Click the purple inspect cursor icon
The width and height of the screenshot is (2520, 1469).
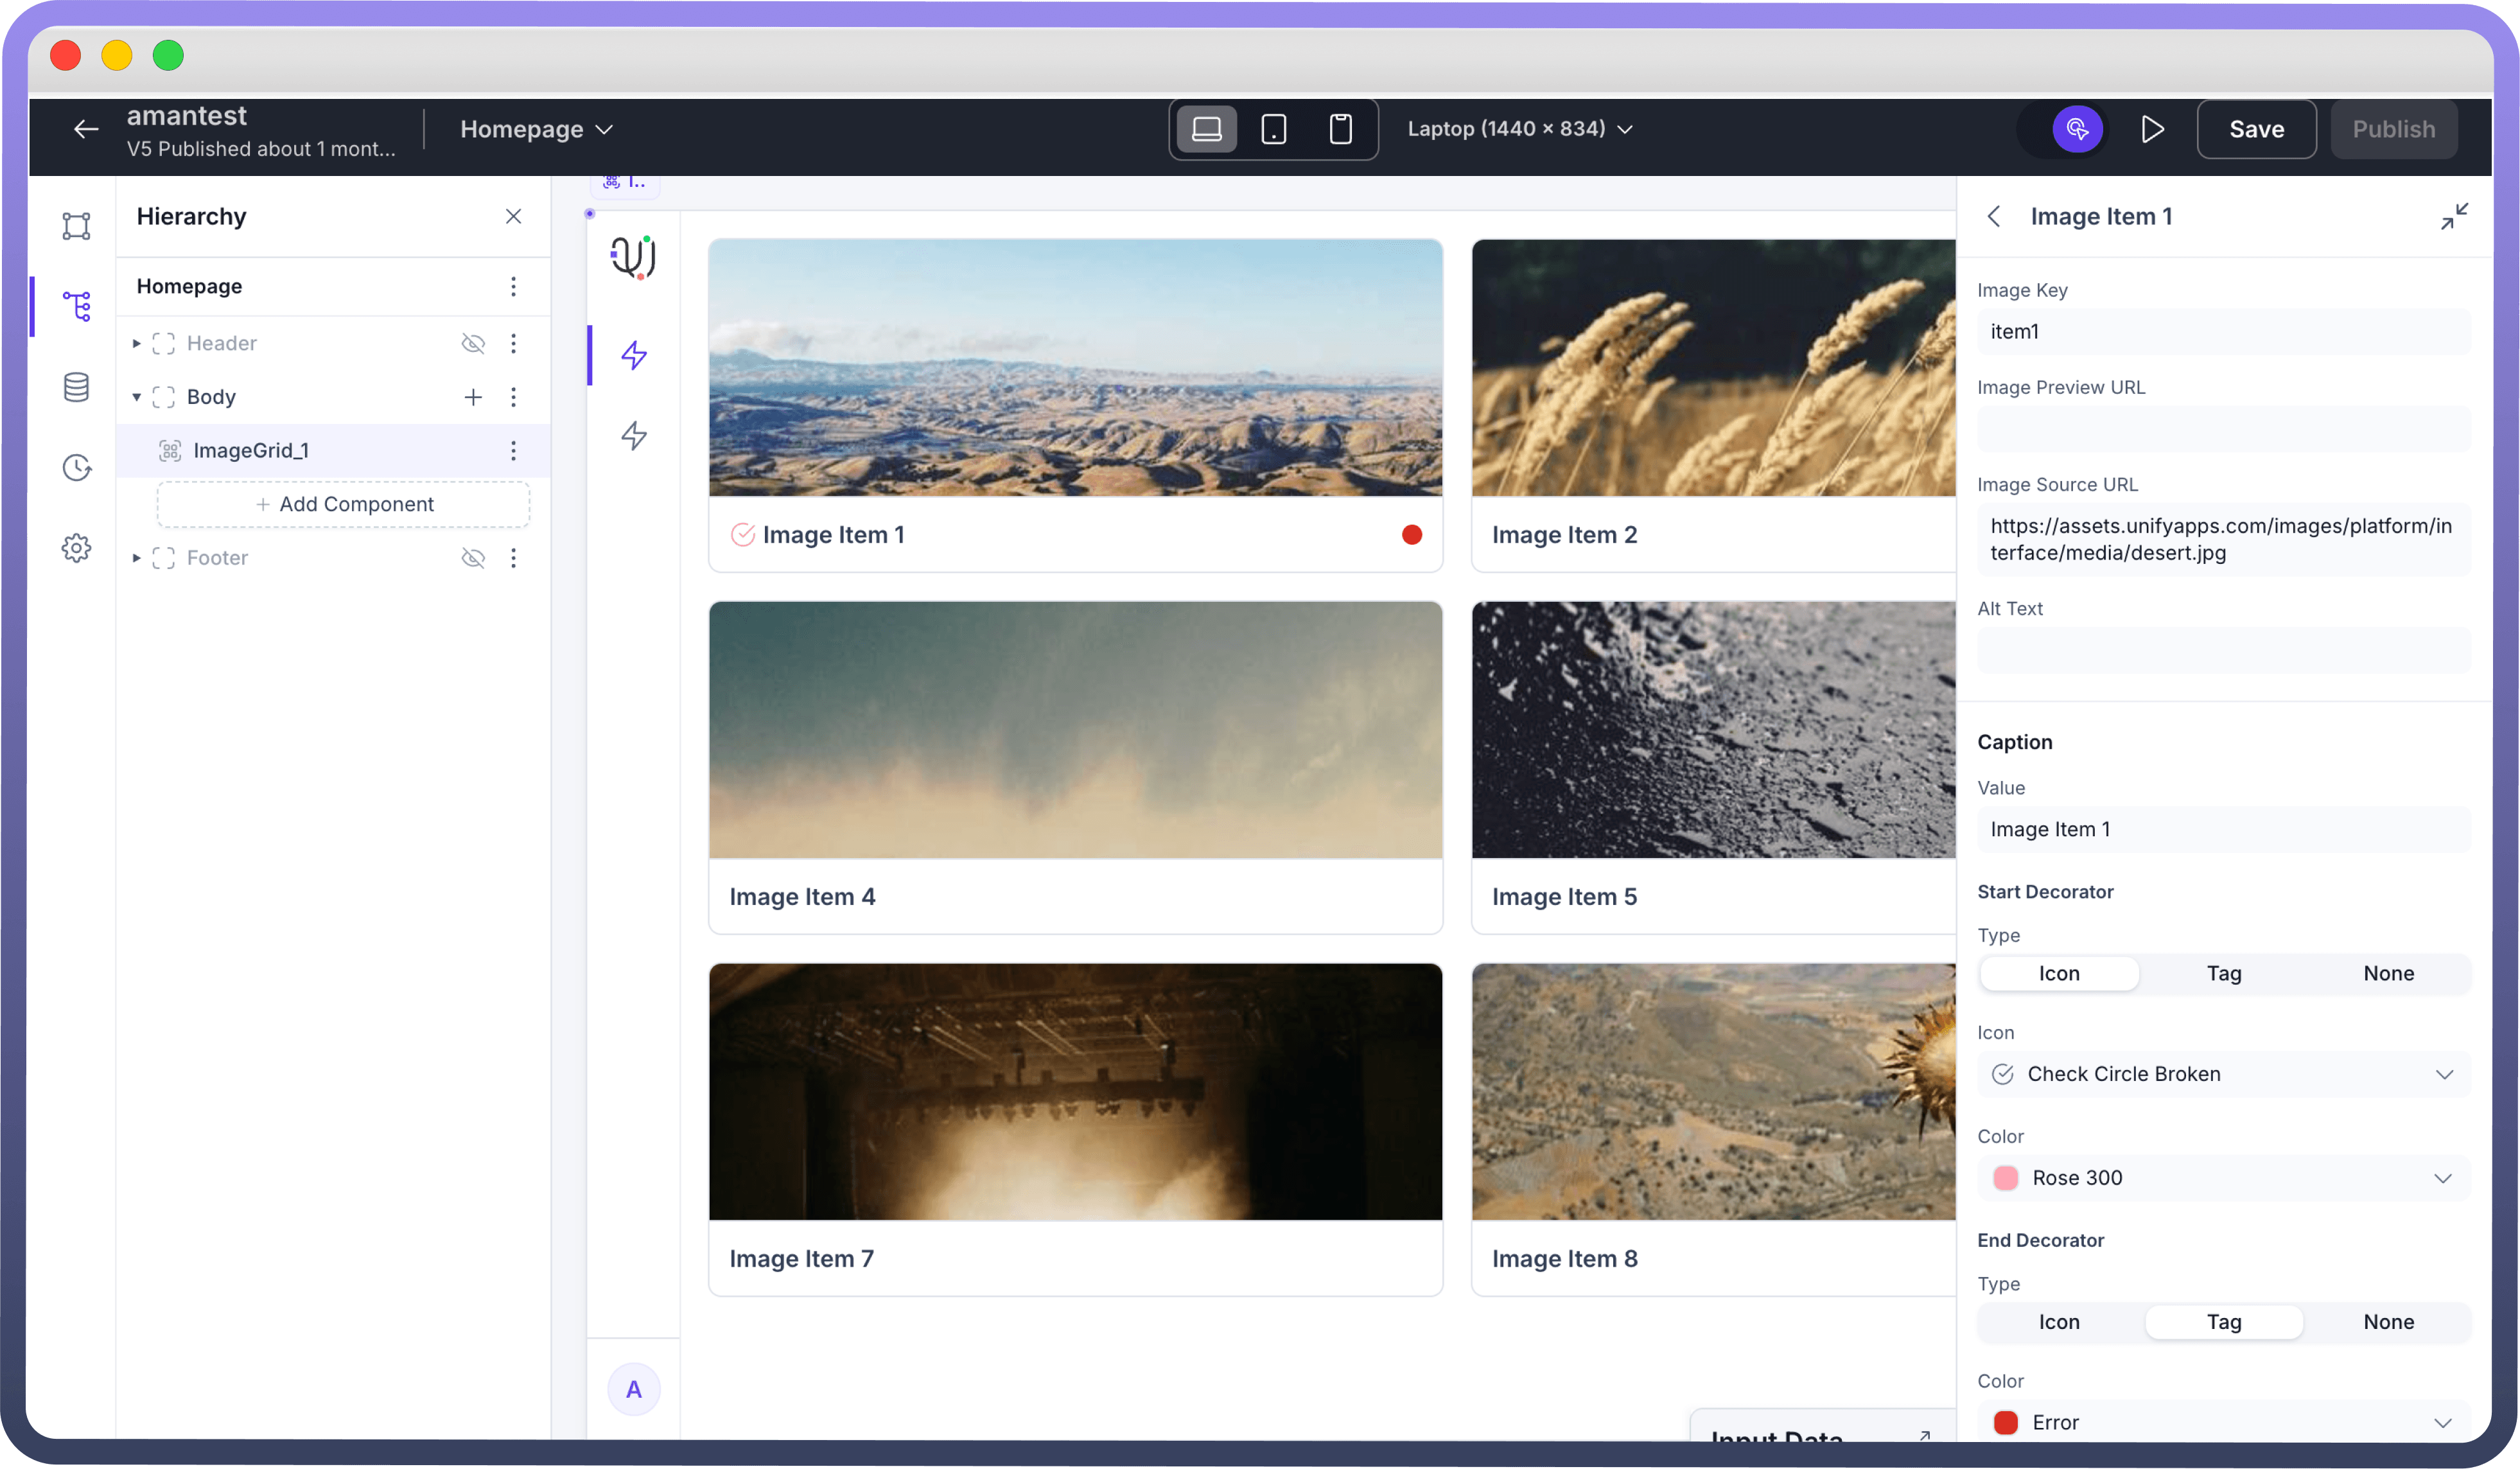pos(2077,129)
